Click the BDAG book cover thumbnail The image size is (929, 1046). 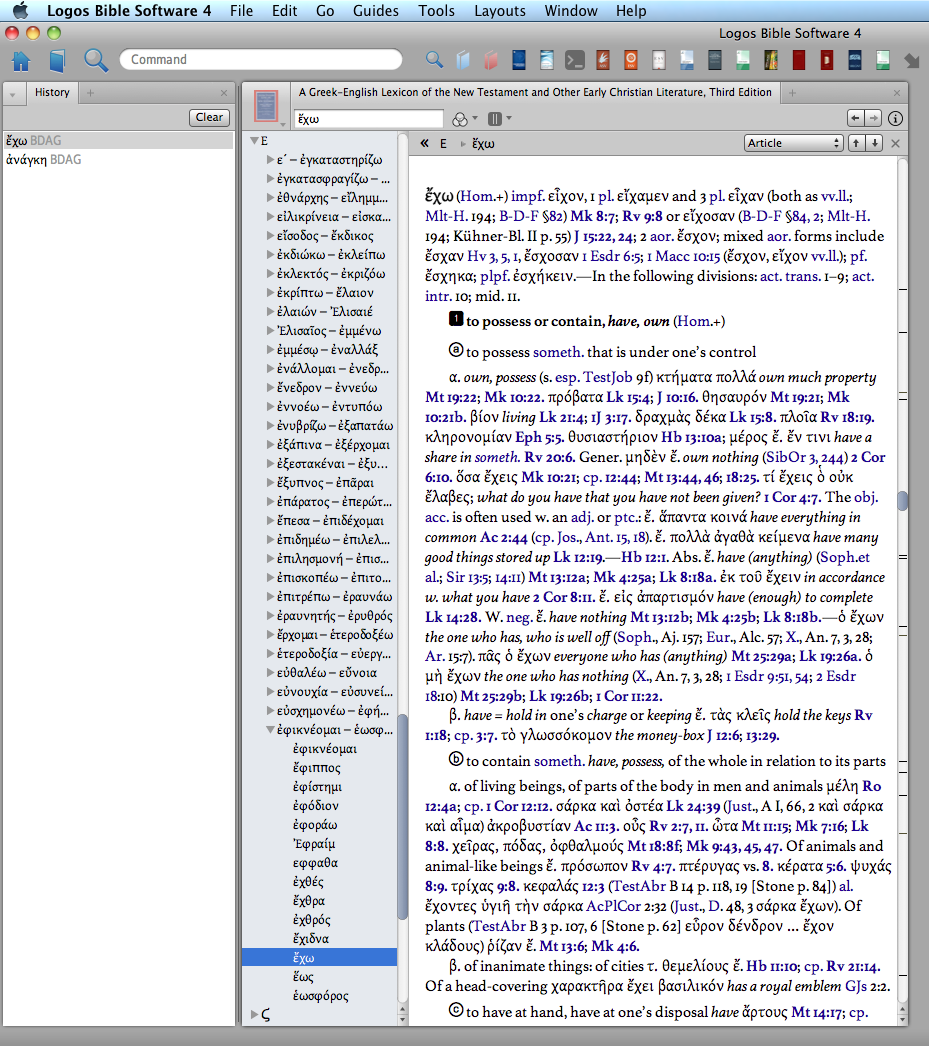[x=266, y=105]
